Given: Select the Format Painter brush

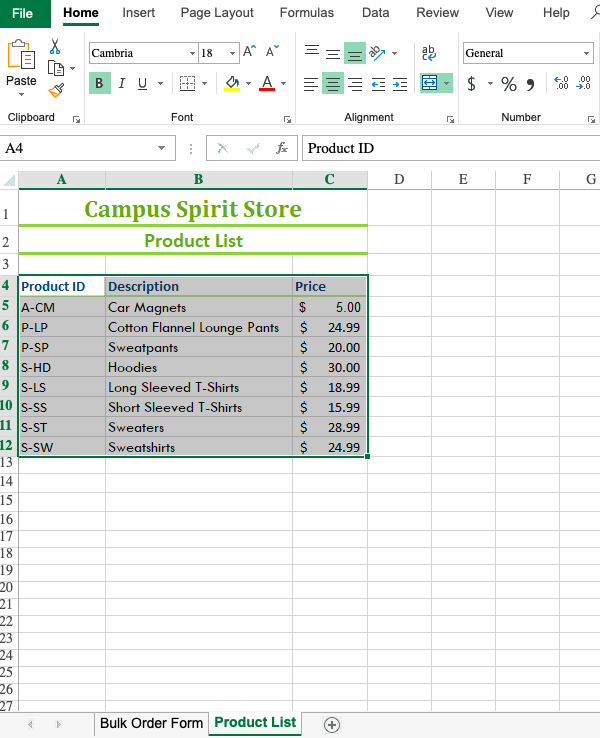Looking at the screenshot, I should pos(56,90).
